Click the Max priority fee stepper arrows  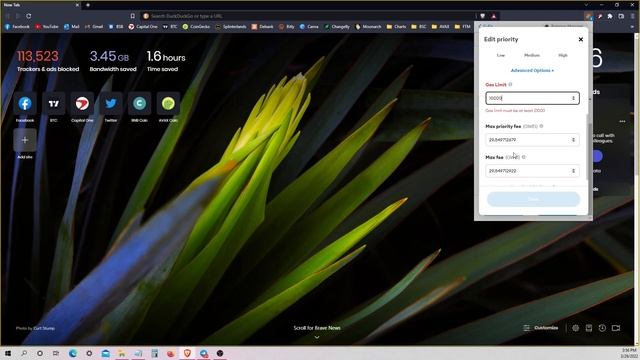[x=573, y=140]
